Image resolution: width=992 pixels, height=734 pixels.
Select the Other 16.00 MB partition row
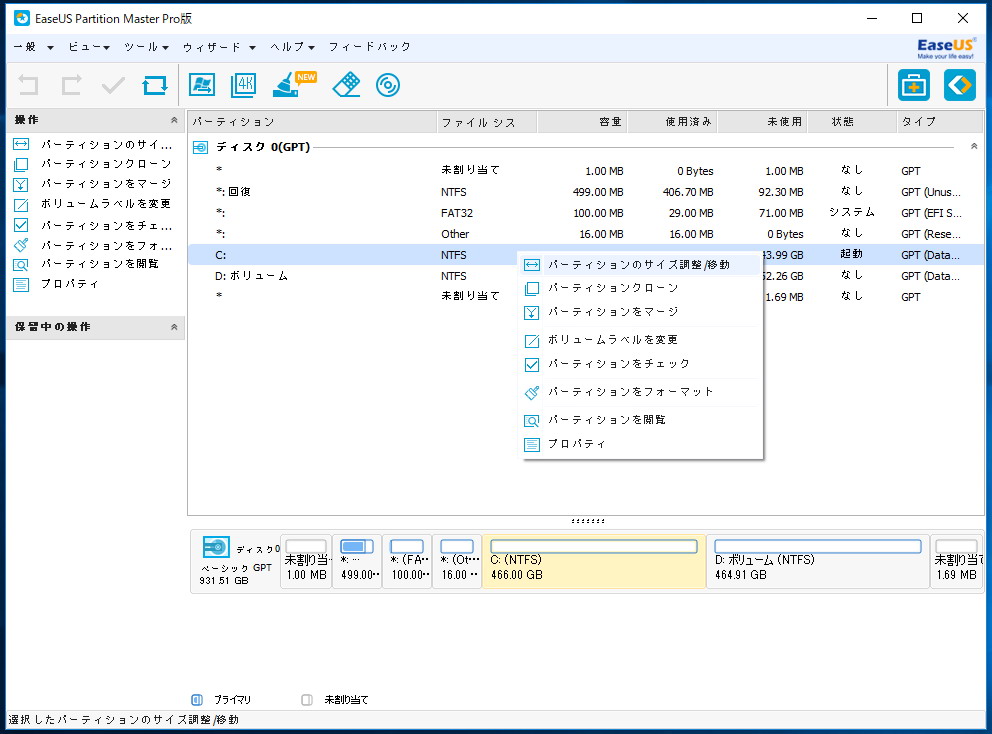(x=586, y=233)
